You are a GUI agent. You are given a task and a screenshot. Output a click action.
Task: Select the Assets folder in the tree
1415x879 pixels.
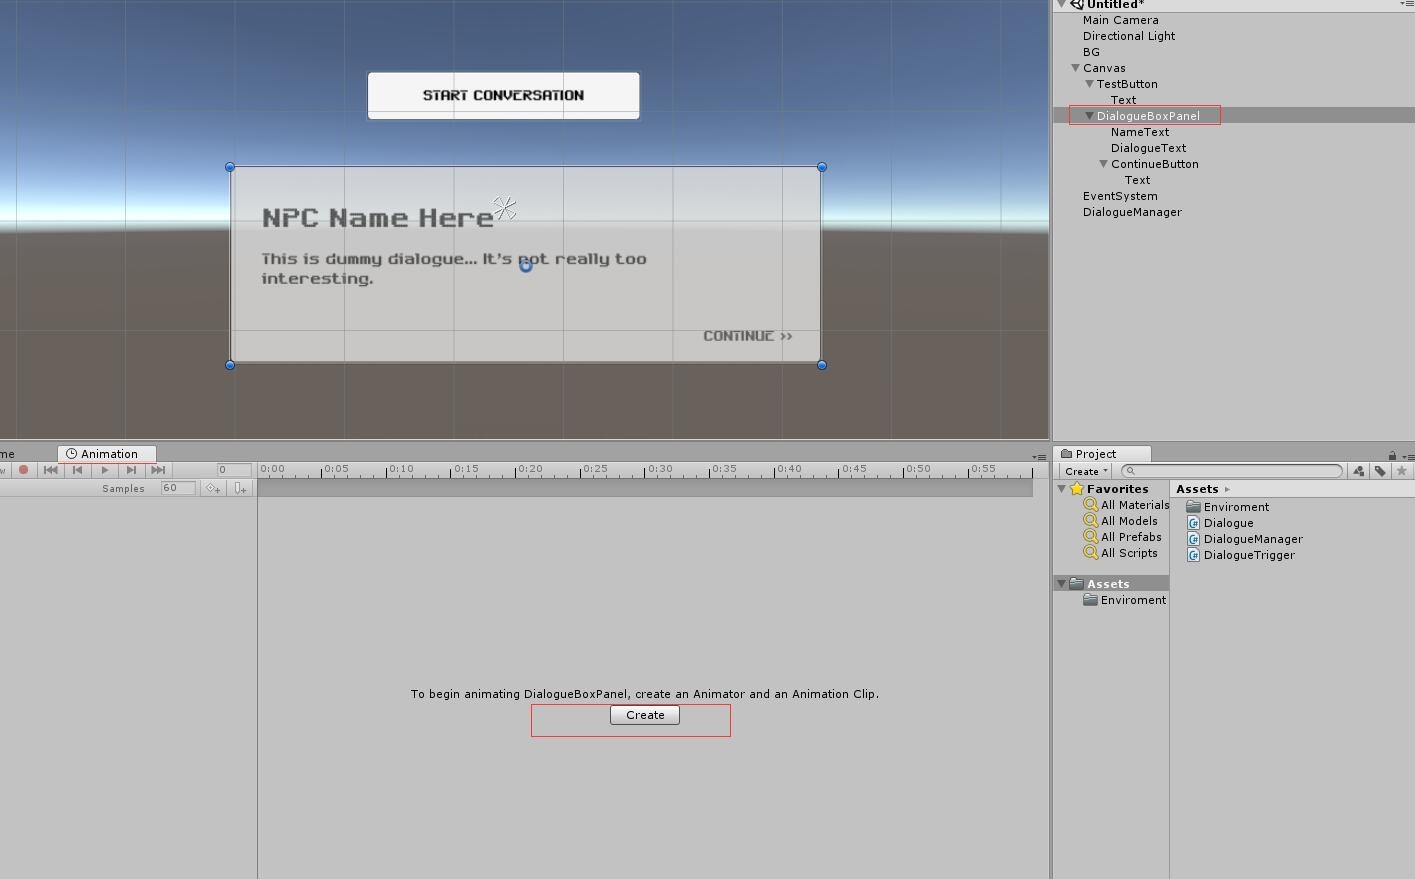[1108, 584]
